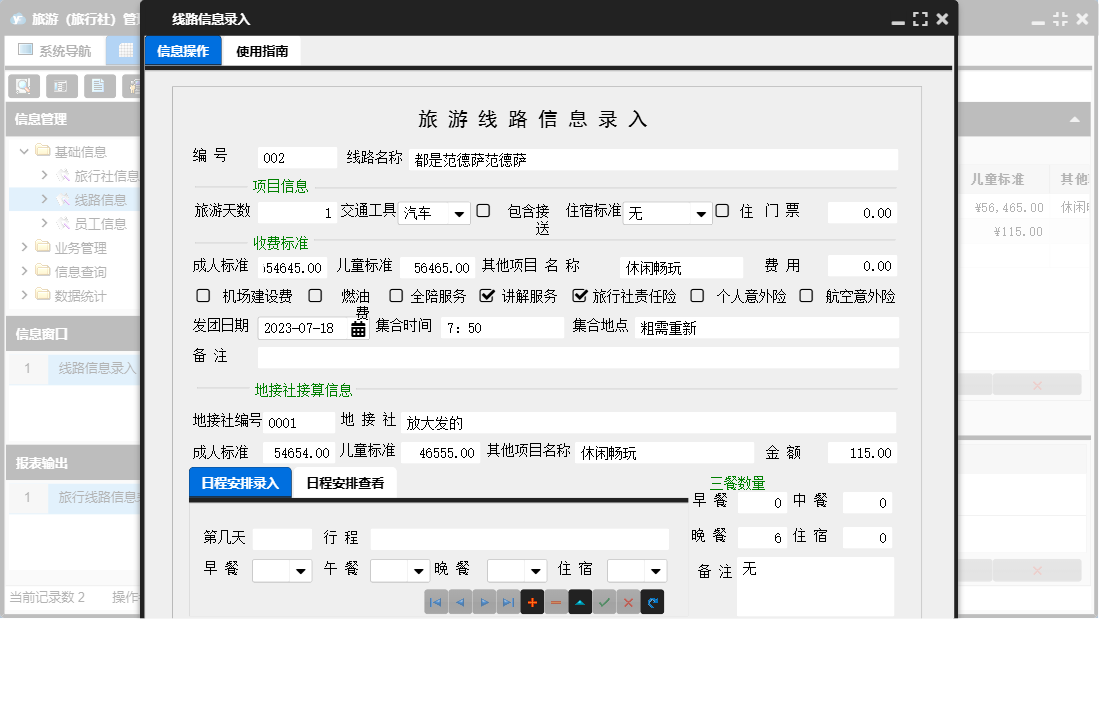
Task: Open the 住宿标准 dropdown showing 无
Action: click(x=699, y=212)
